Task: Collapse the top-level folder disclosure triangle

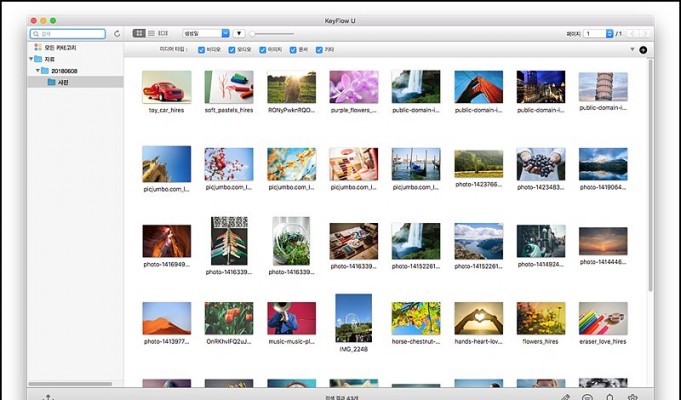Action: click(31, 59)
